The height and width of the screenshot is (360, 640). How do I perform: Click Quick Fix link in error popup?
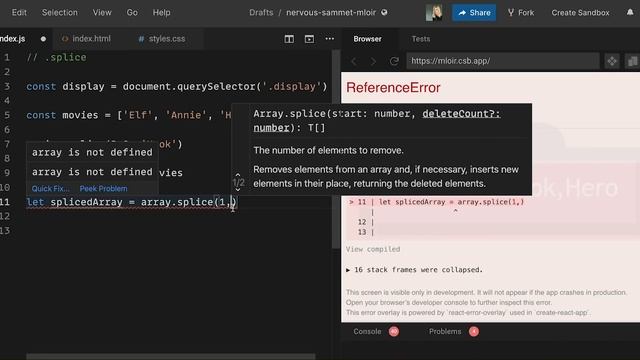click(x=51, y=189)
